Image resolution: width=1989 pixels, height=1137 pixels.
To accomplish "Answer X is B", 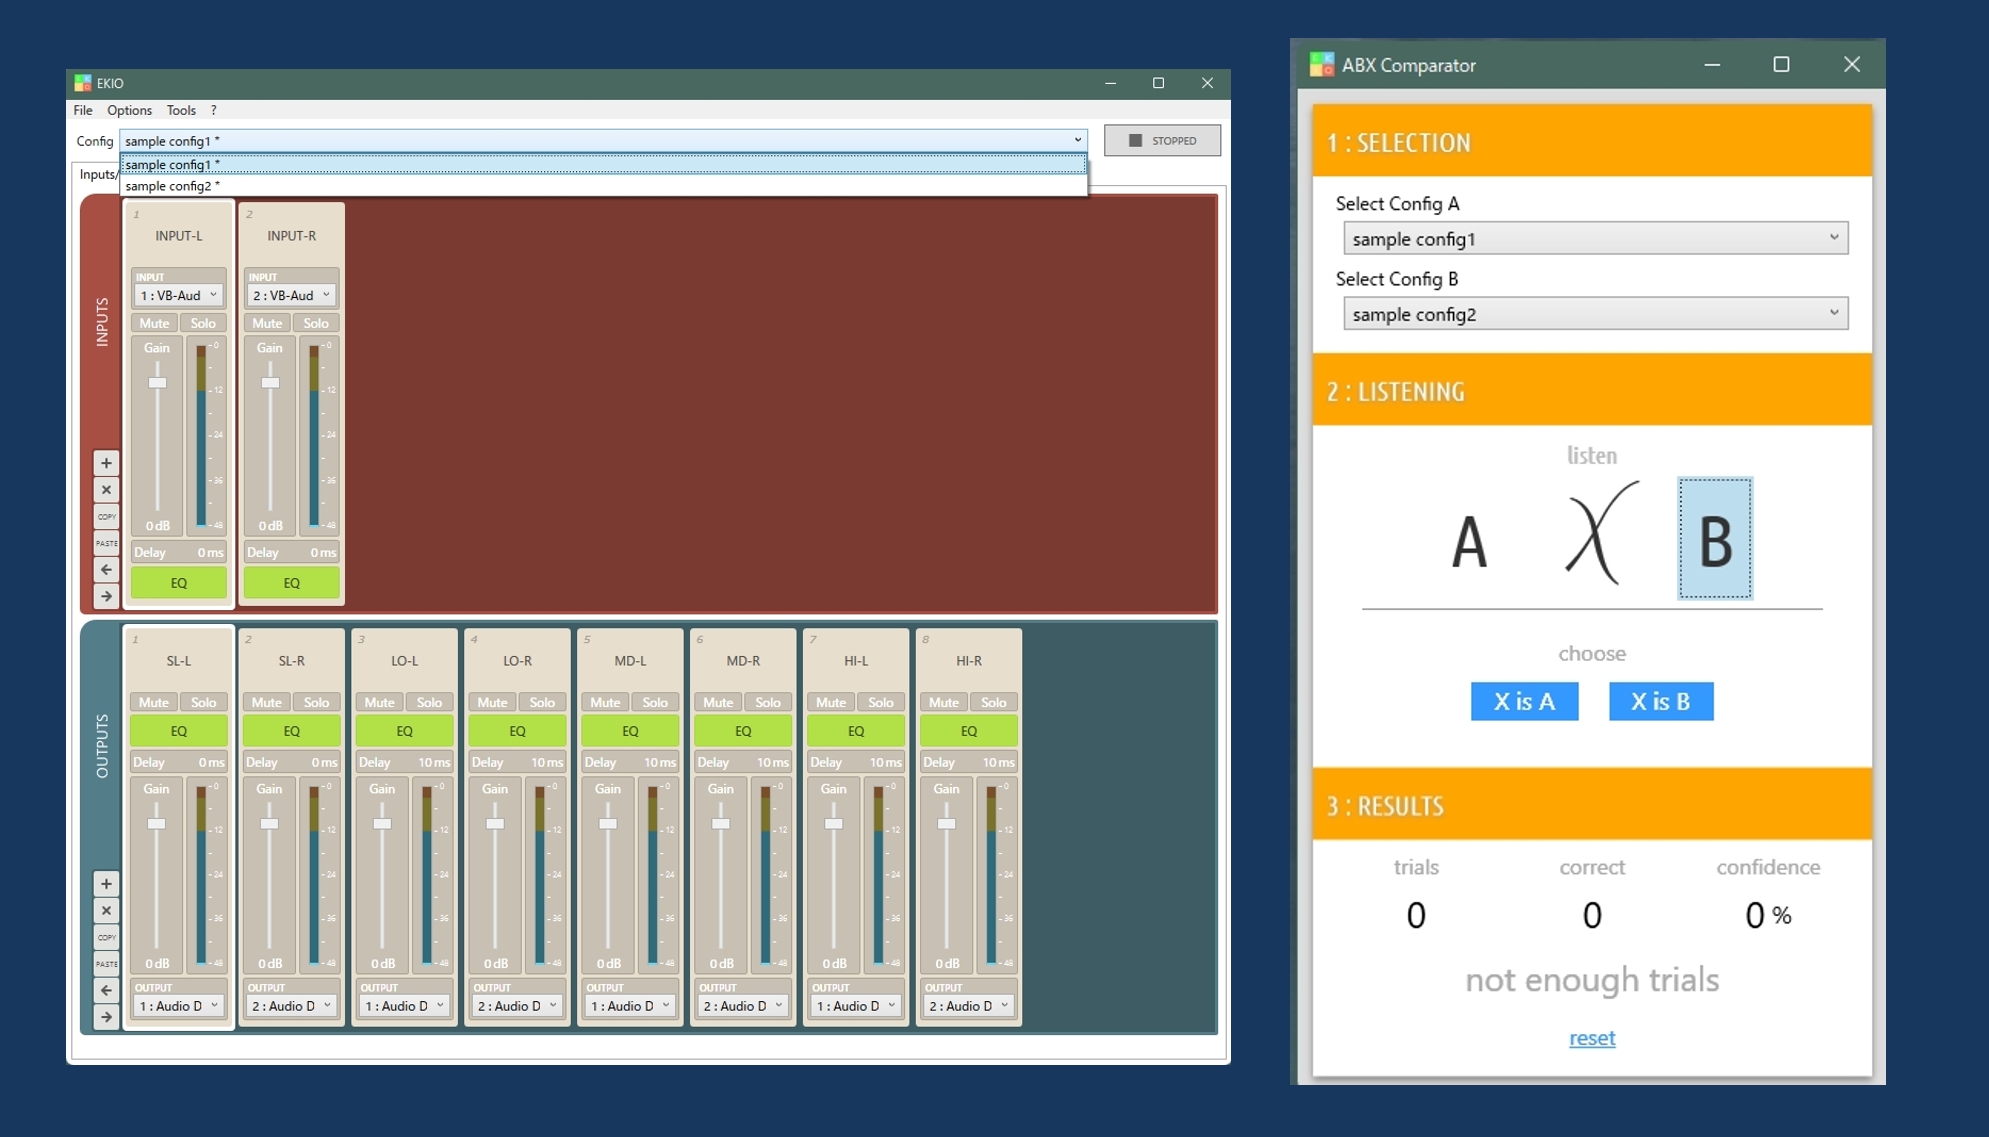I will tap(1661, 701).
